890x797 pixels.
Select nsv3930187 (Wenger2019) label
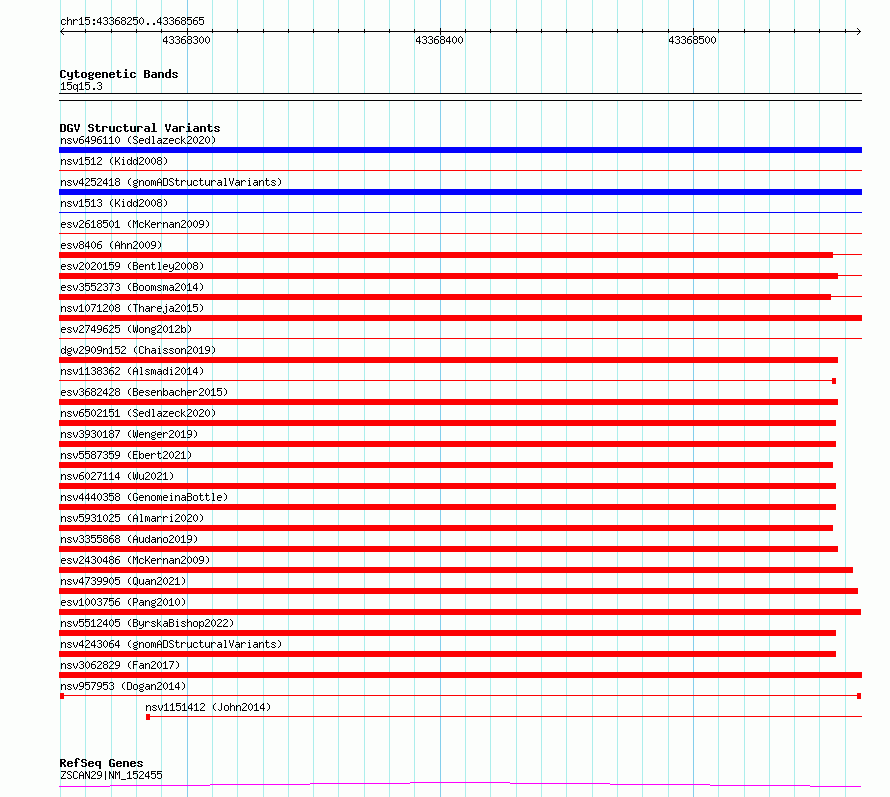[x=129, y=434]
